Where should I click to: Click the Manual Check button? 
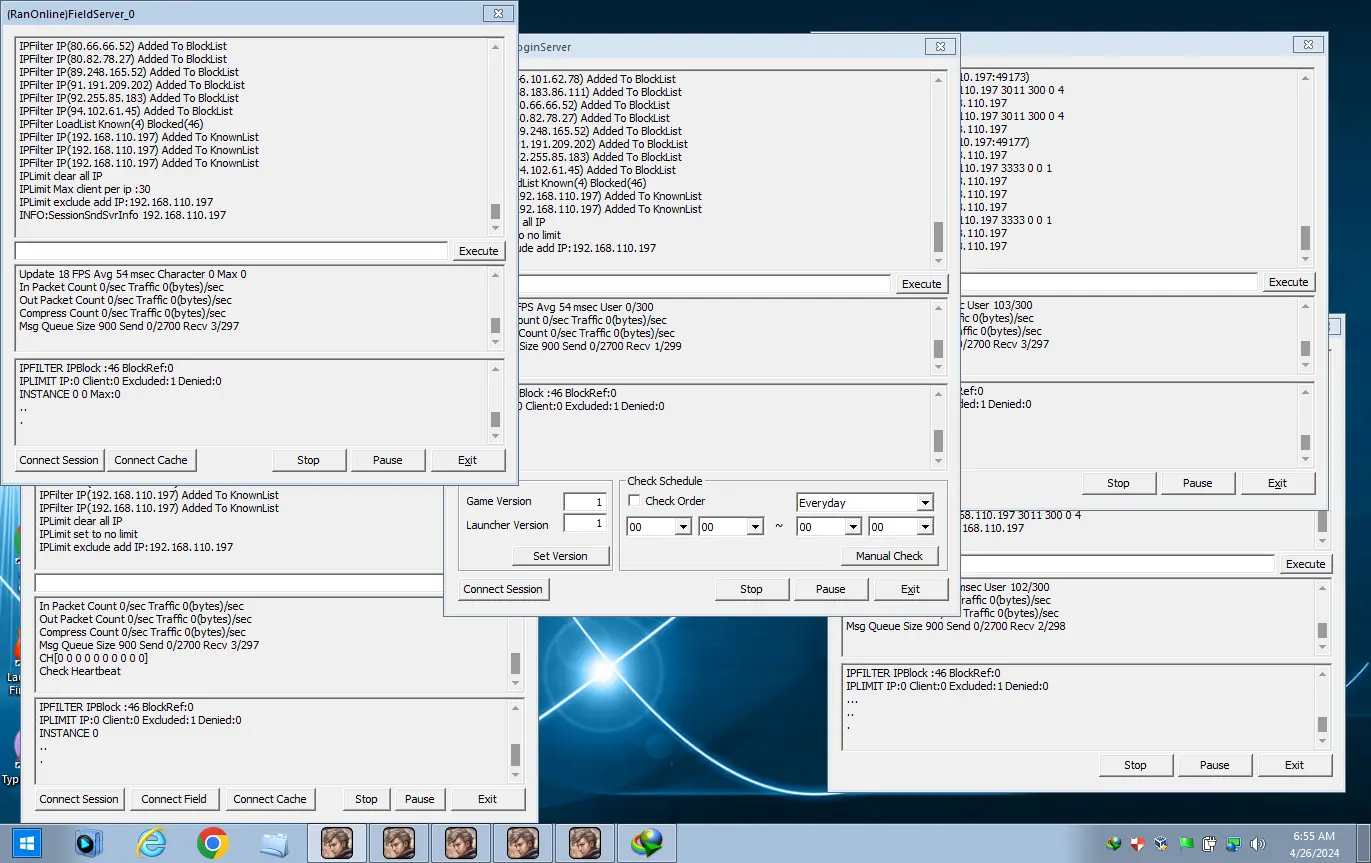(889, 556)
